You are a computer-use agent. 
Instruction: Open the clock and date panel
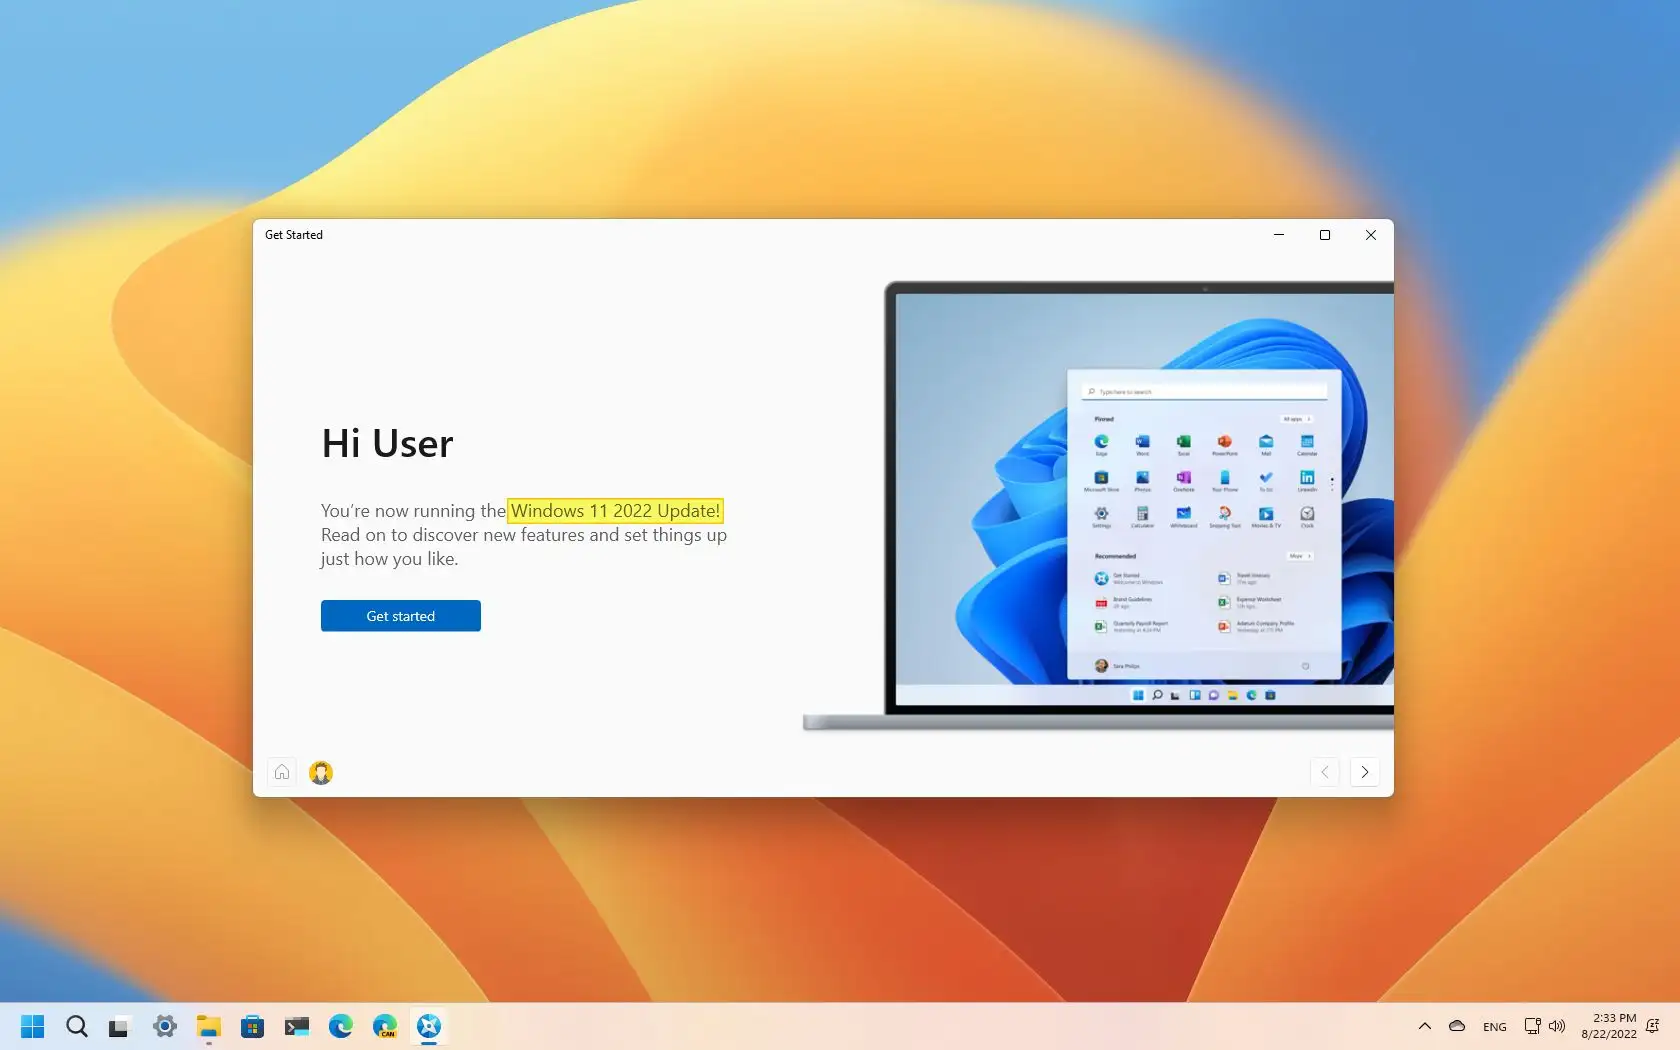pyautogui.click(x=1609, y=1026)
